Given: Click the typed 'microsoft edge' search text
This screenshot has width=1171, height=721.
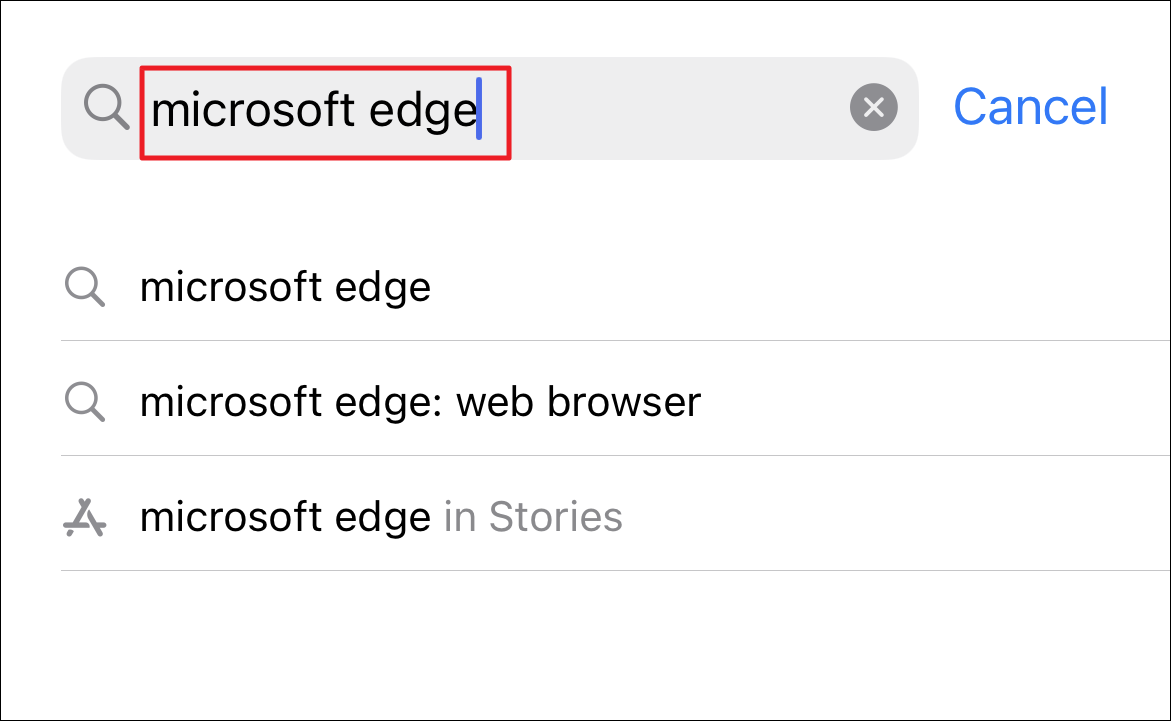Looking at the screenshot, I should (x=313, y=110).
